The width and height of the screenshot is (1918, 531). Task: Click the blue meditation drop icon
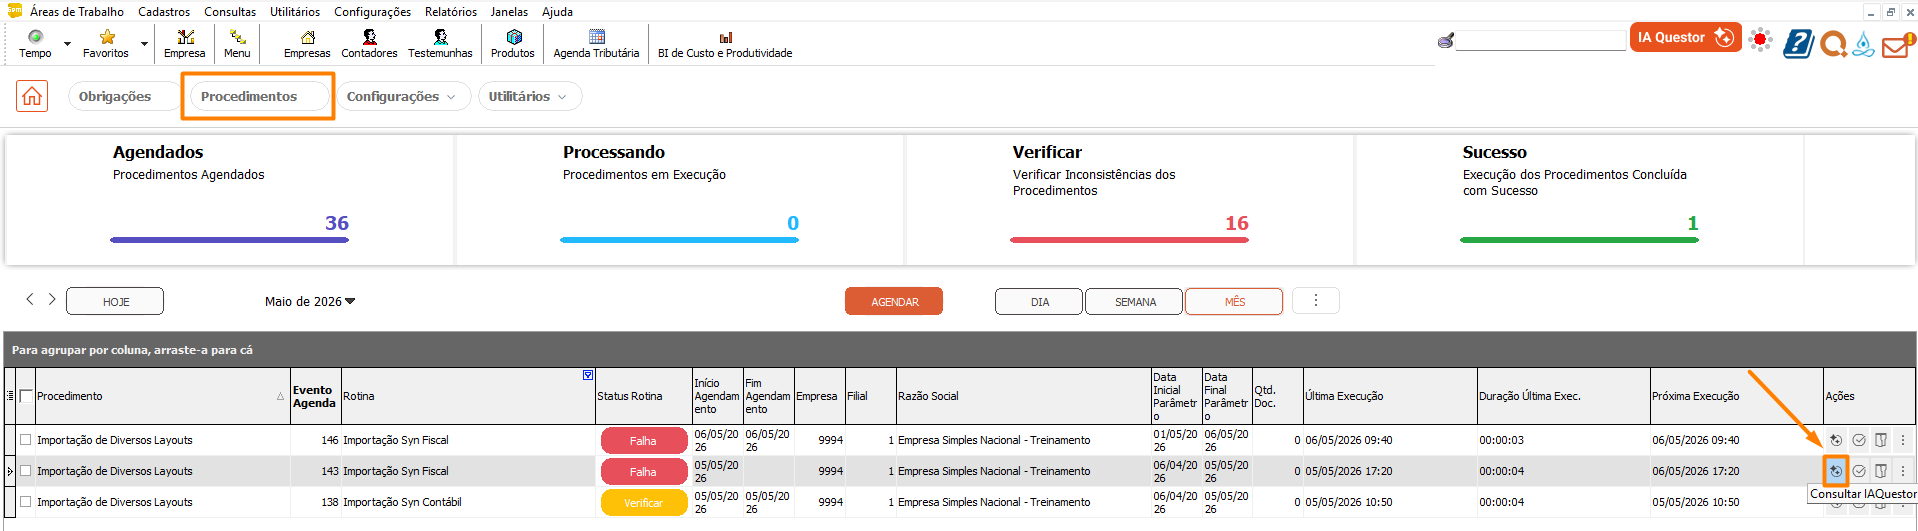[1863, 44]
